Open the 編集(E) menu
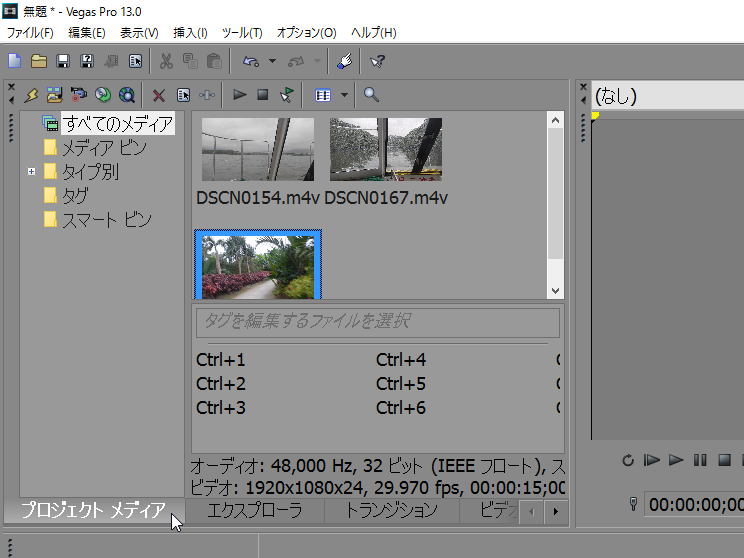Image resolution: width=744 pixels, height=558 pixels. (86, 33)
